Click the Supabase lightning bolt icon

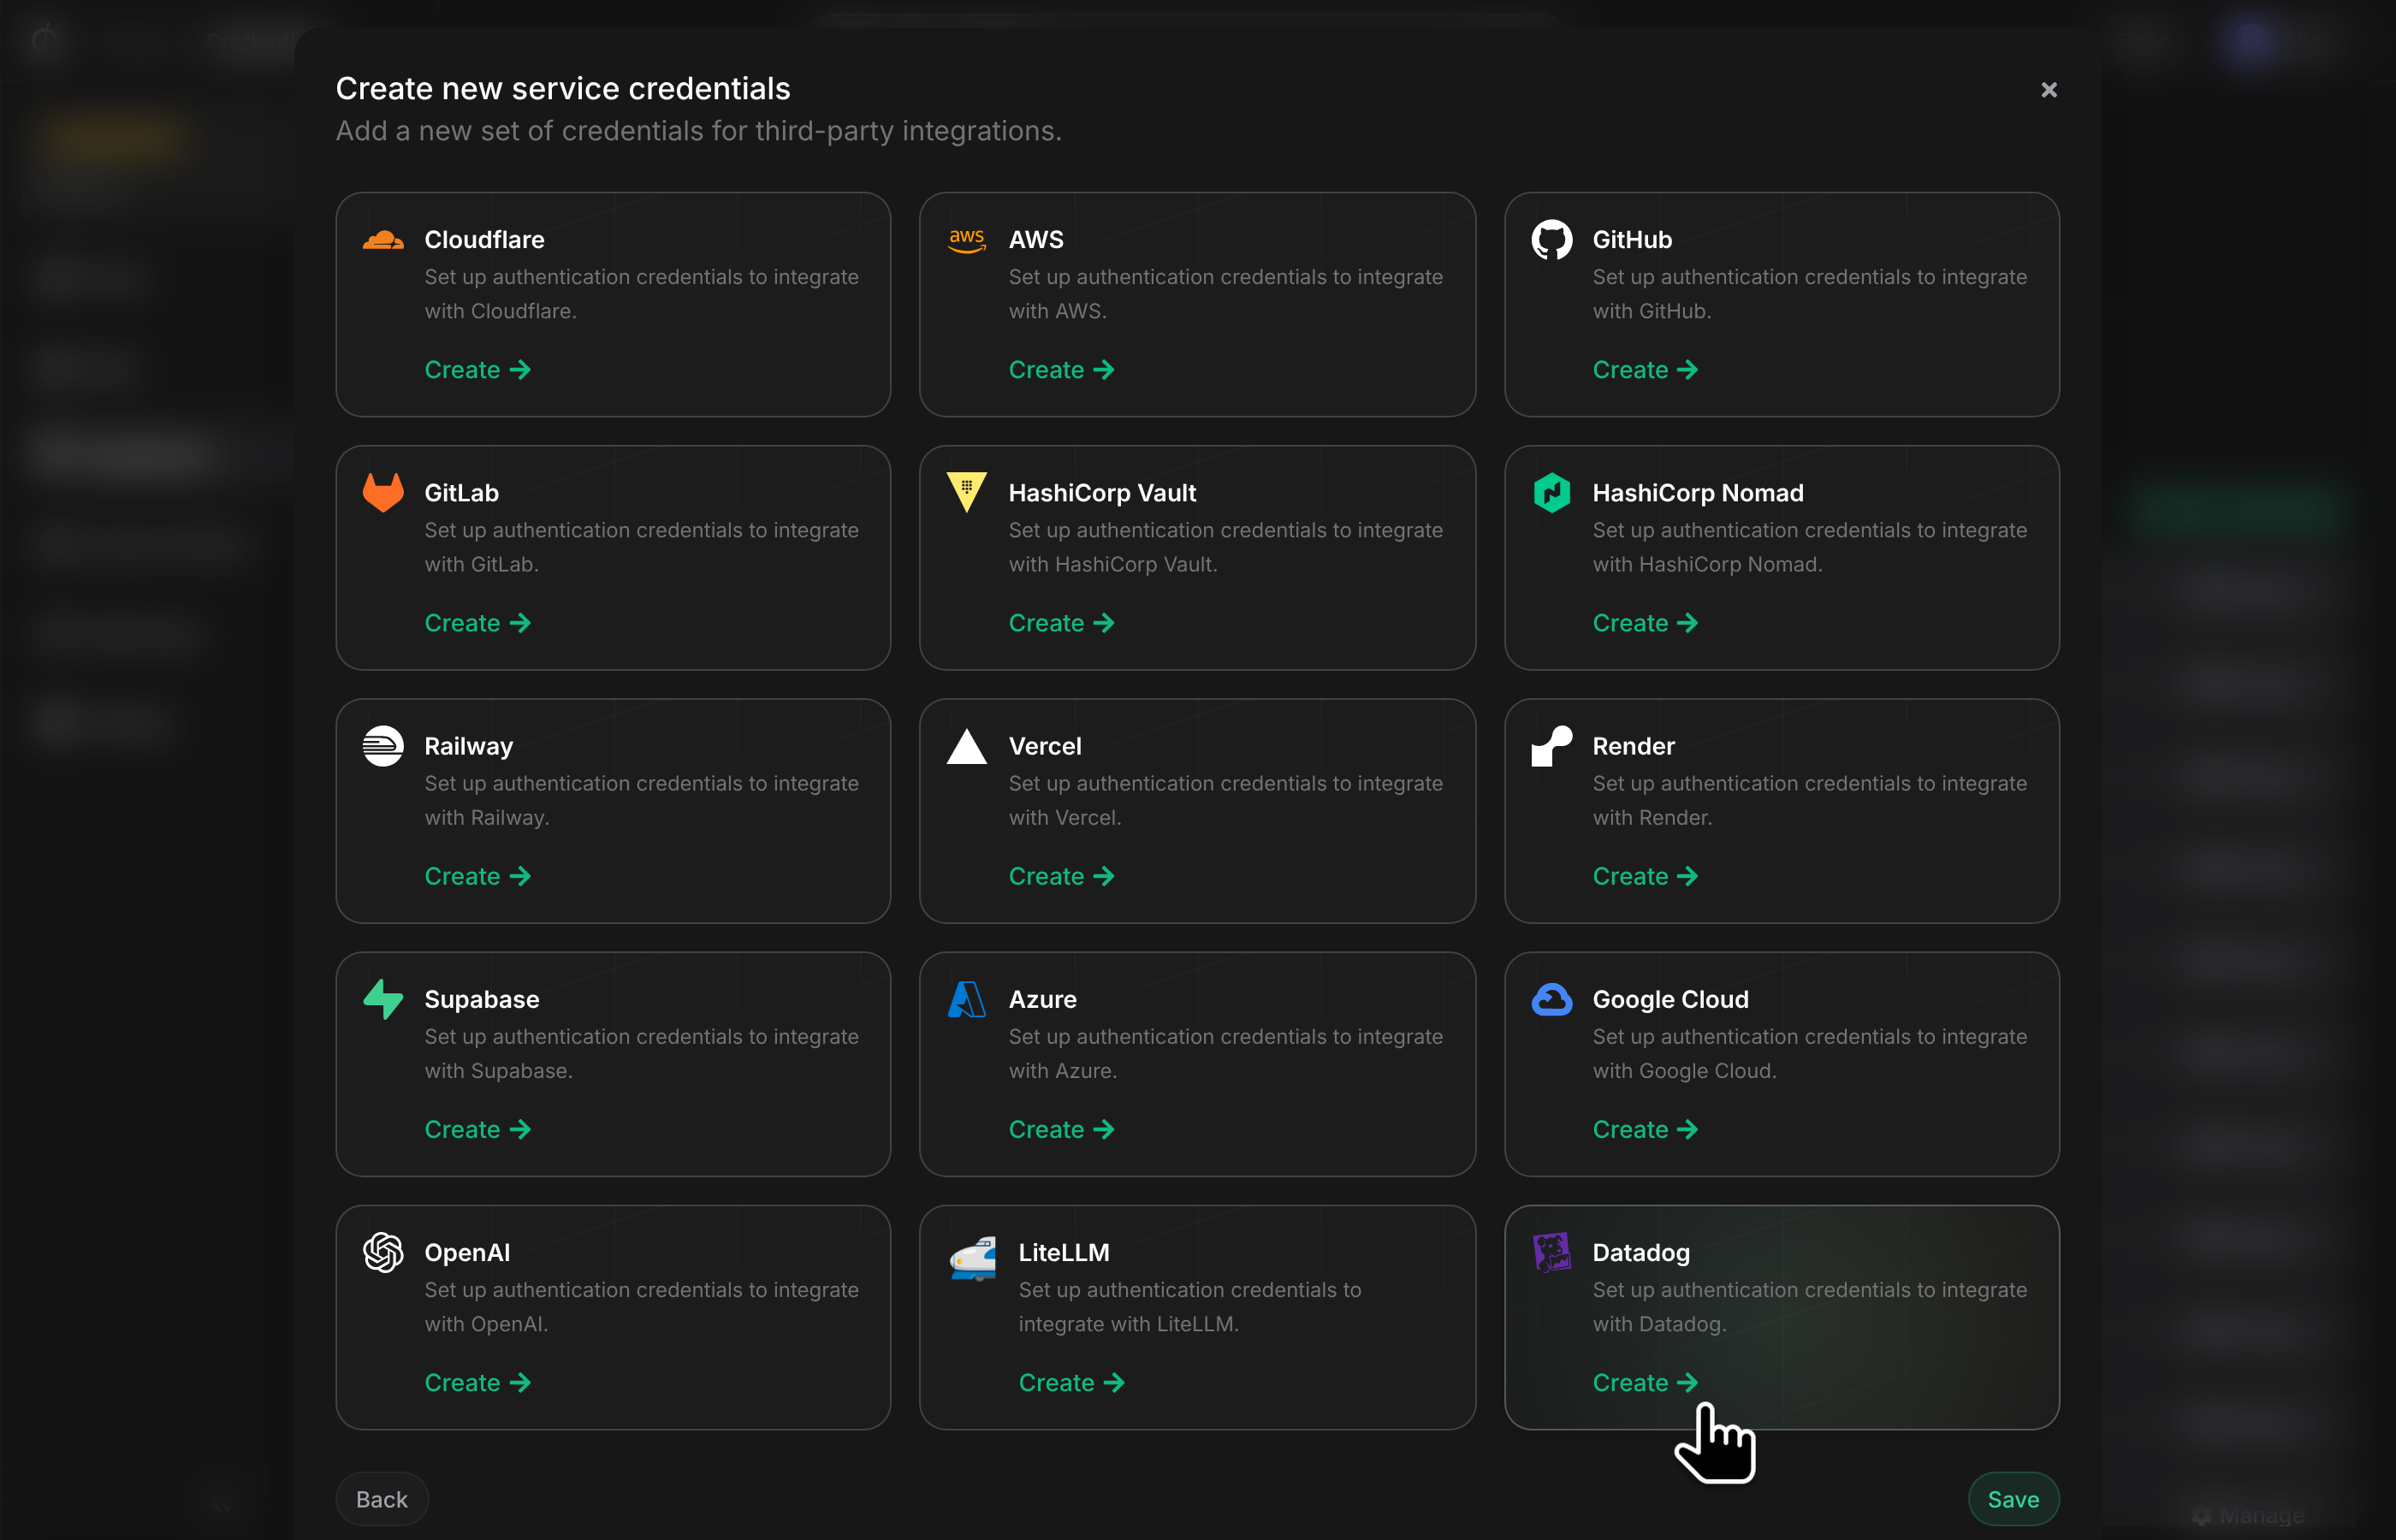point(383,999)
